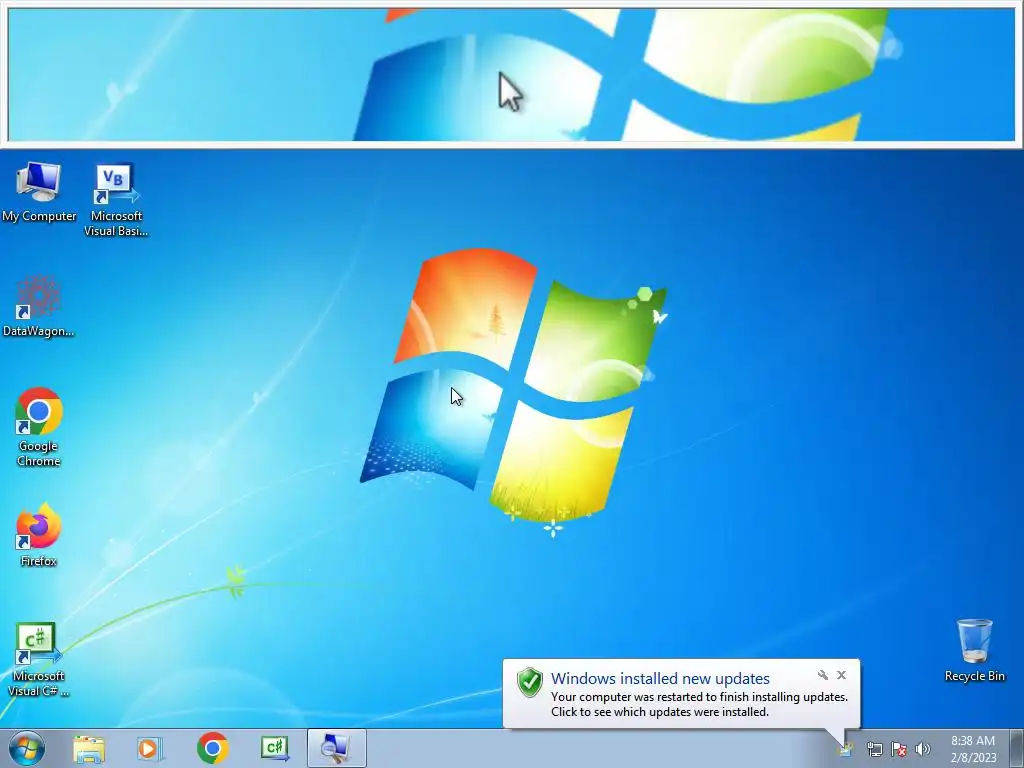Open the Windows Start menu orb
1024x768 pixels.
coord(27,748)
